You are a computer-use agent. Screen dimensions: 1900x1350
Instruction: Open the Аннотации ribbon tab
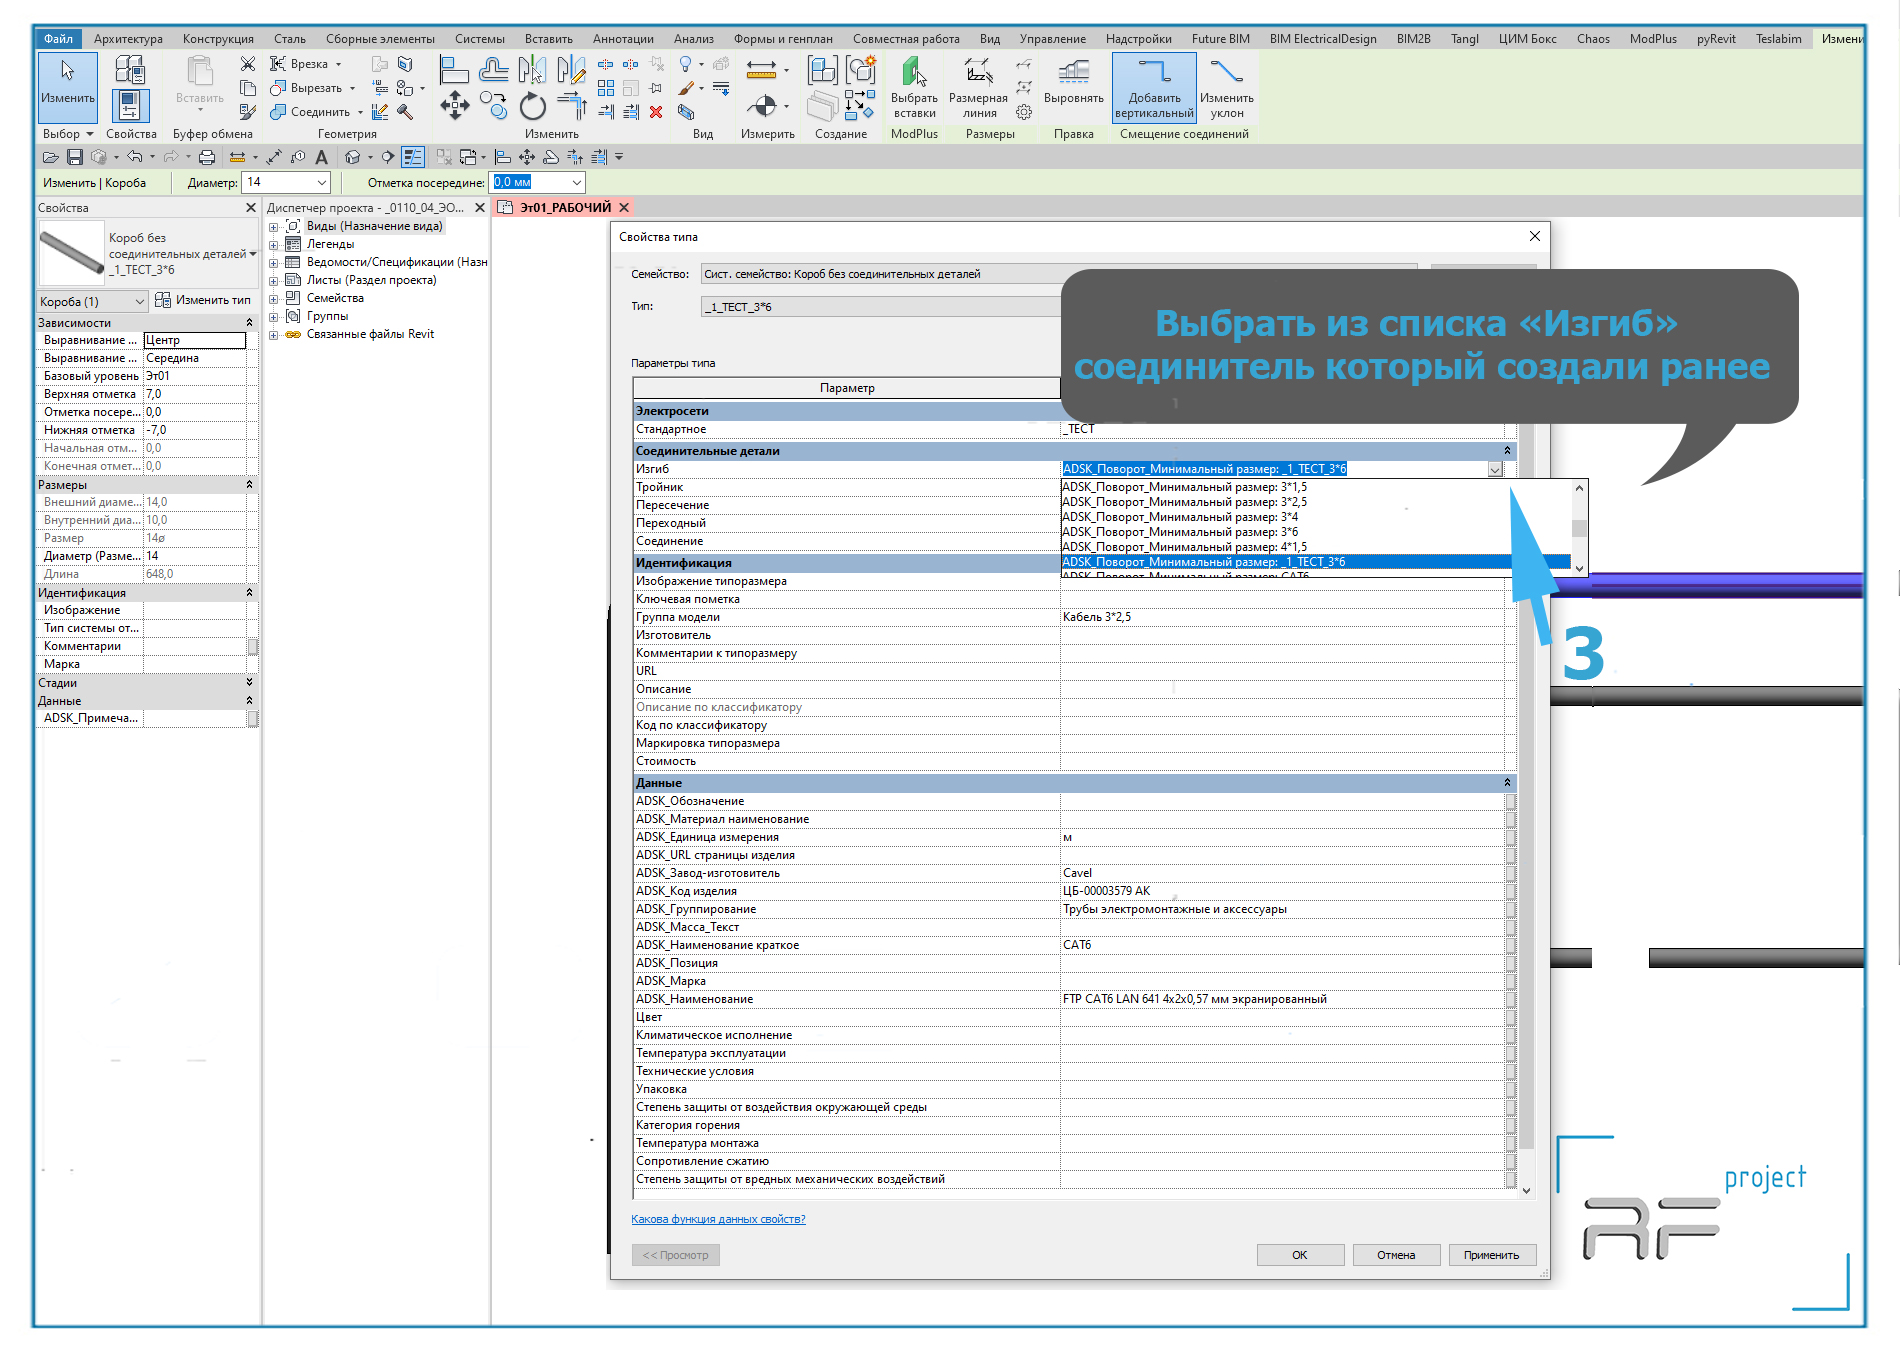pos(623,39)
